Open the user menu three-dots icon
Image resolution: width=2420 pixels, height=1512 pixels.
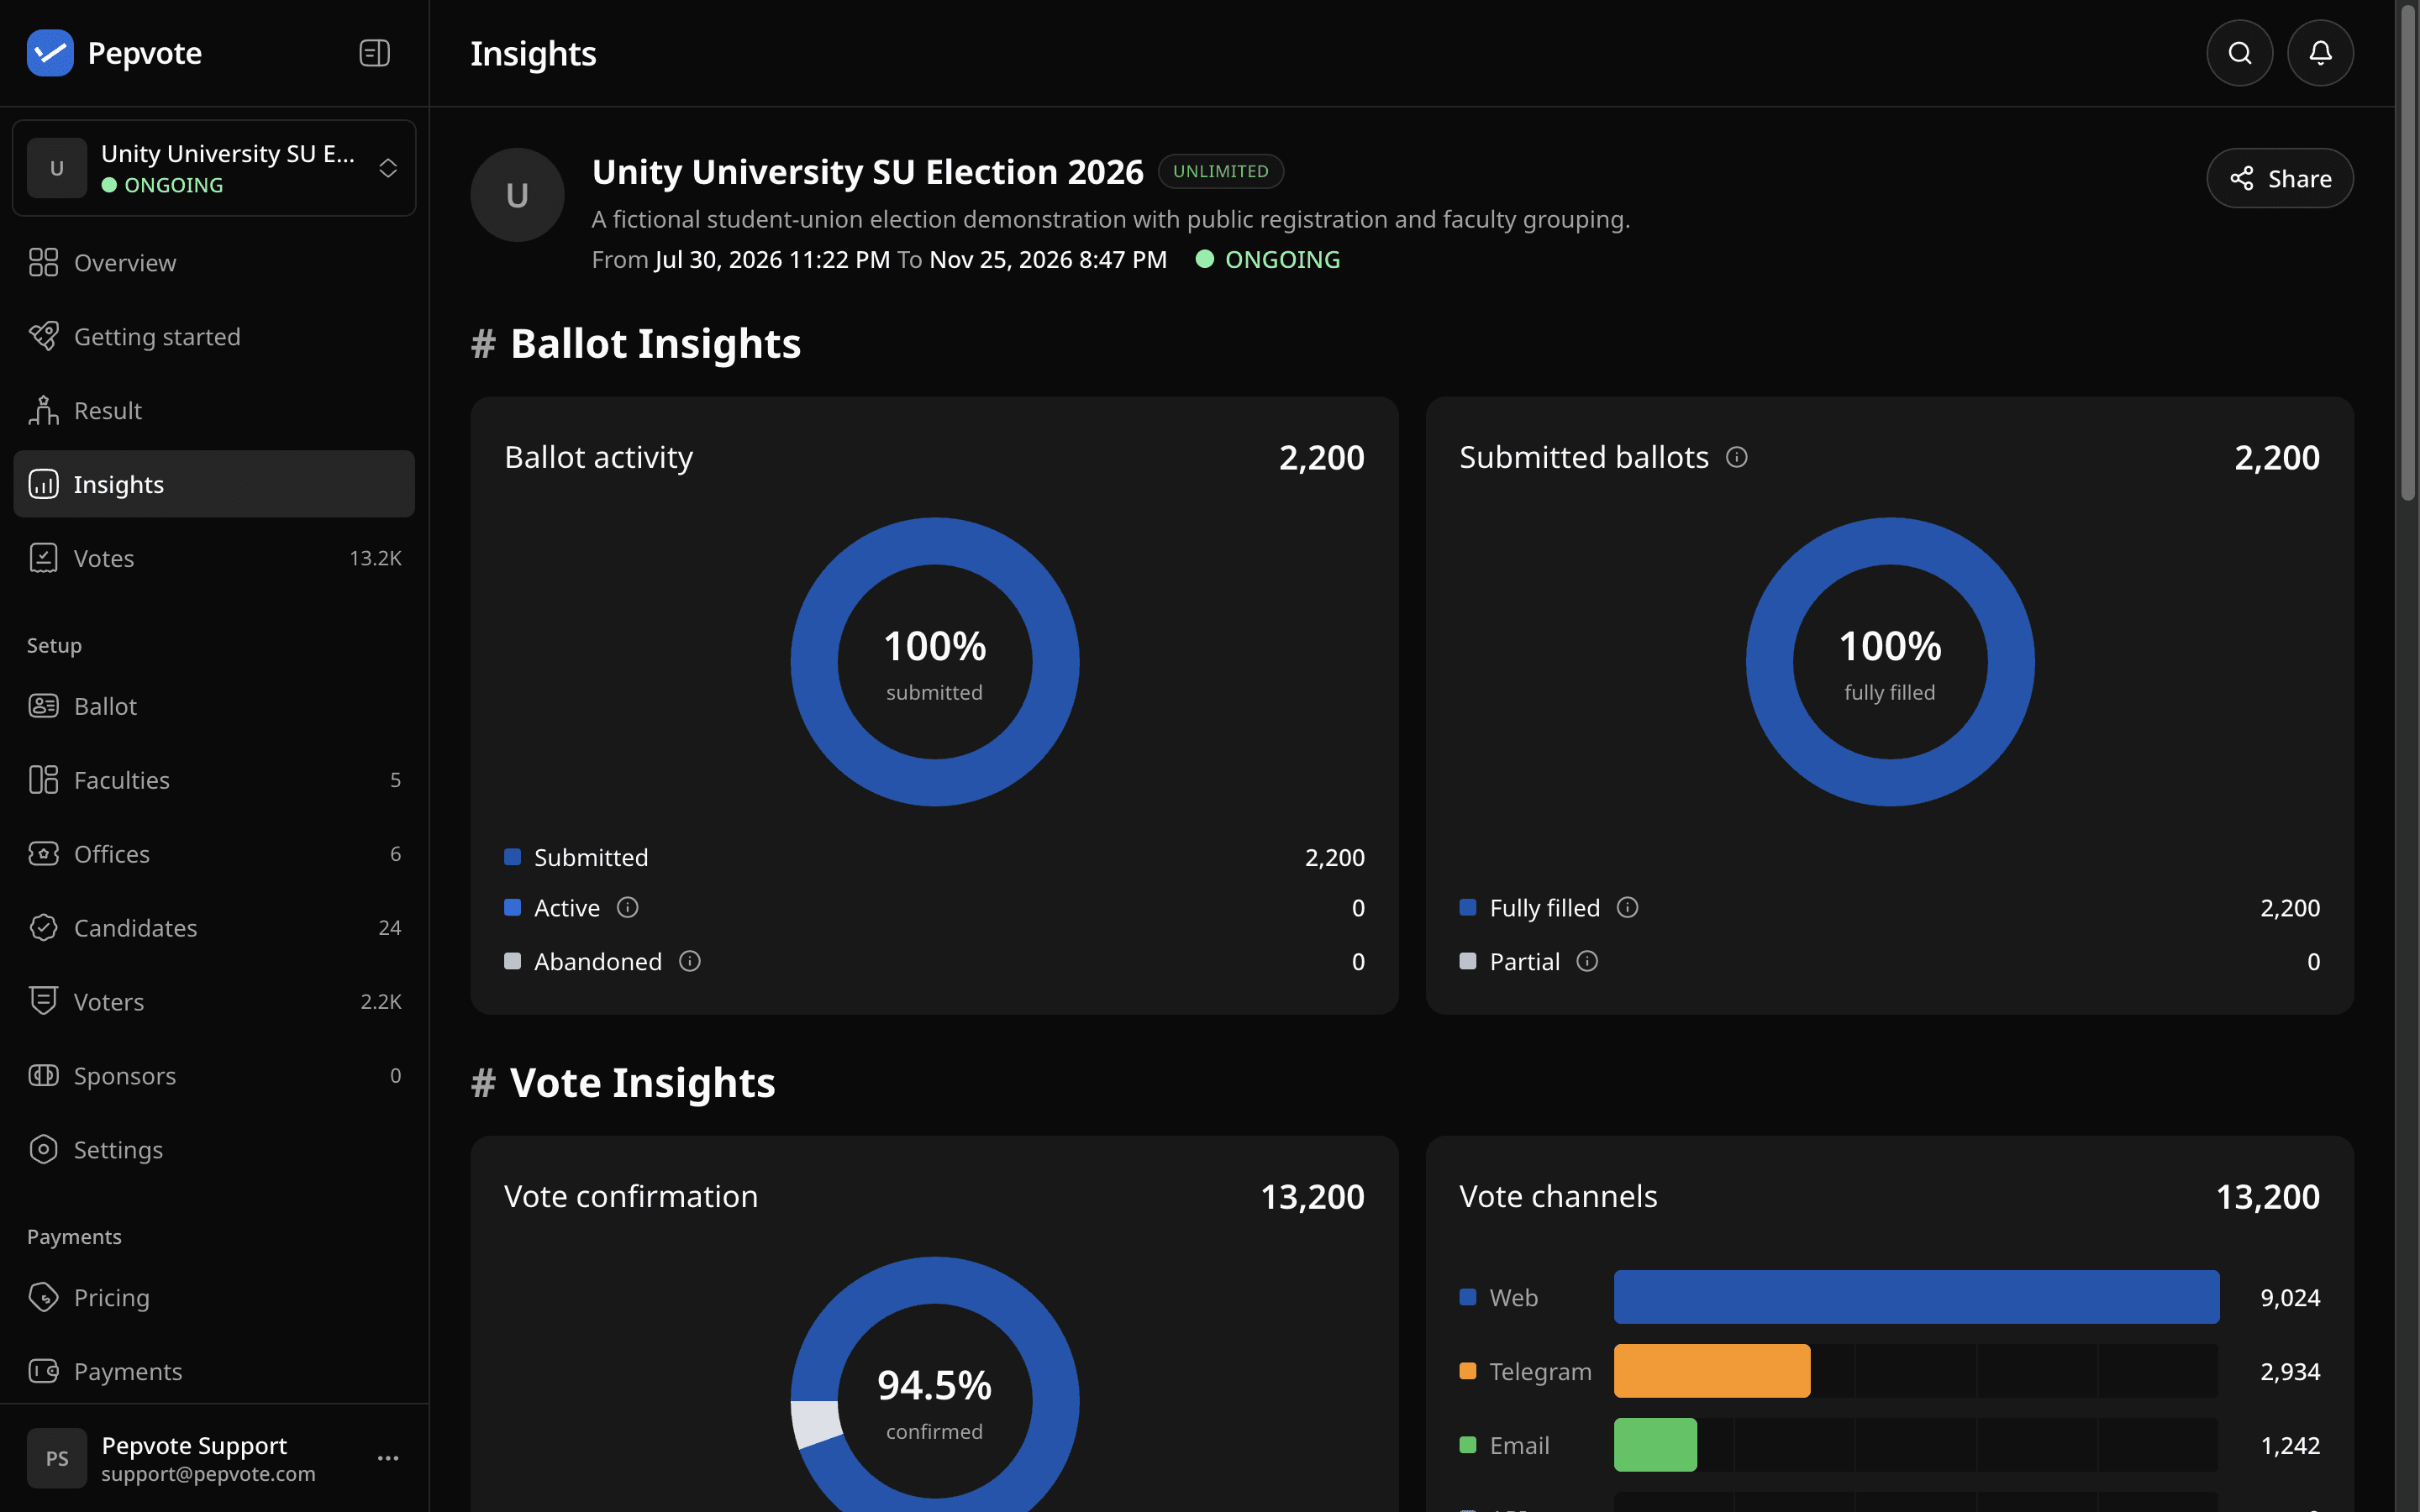388,1458
